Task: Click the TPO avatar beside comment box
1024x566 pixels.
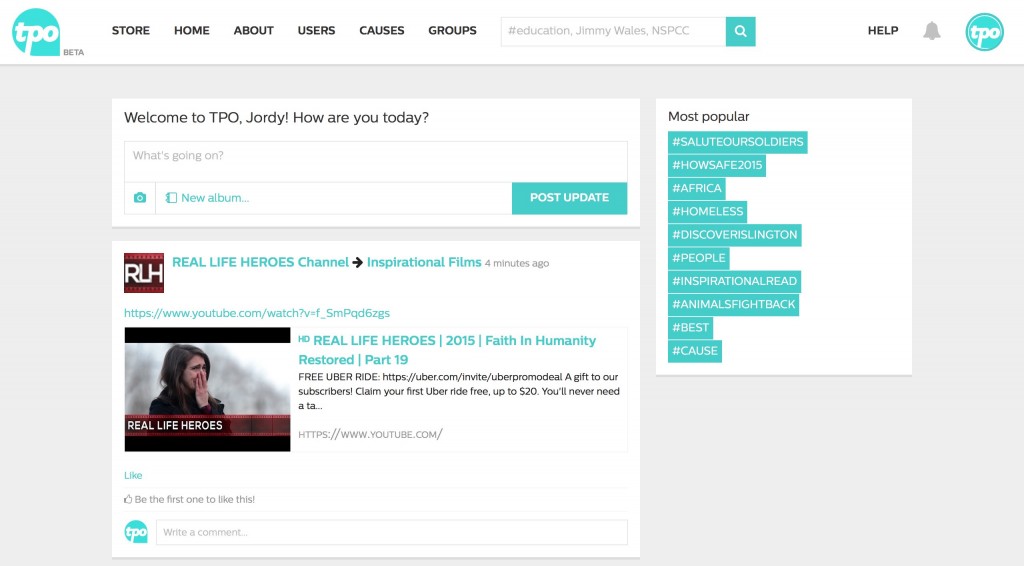Action: [136, 532]
